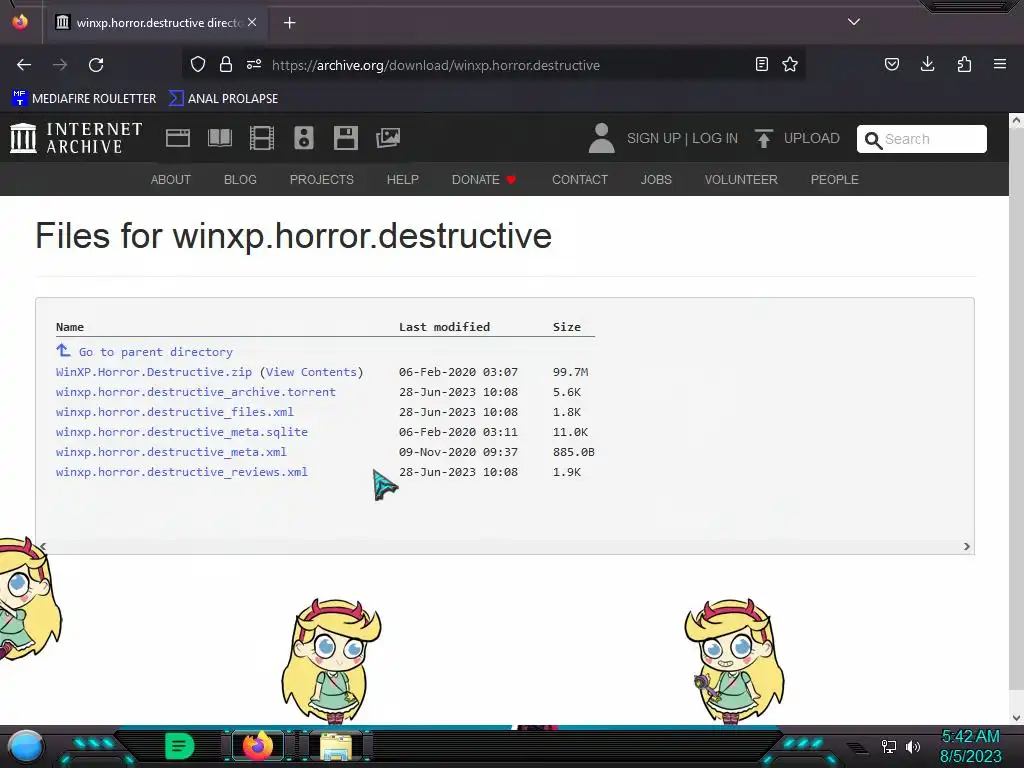This screenshot has width=1024, height=768.
Task: Open tracking protection shield icon
Action: tap(198, 65)
